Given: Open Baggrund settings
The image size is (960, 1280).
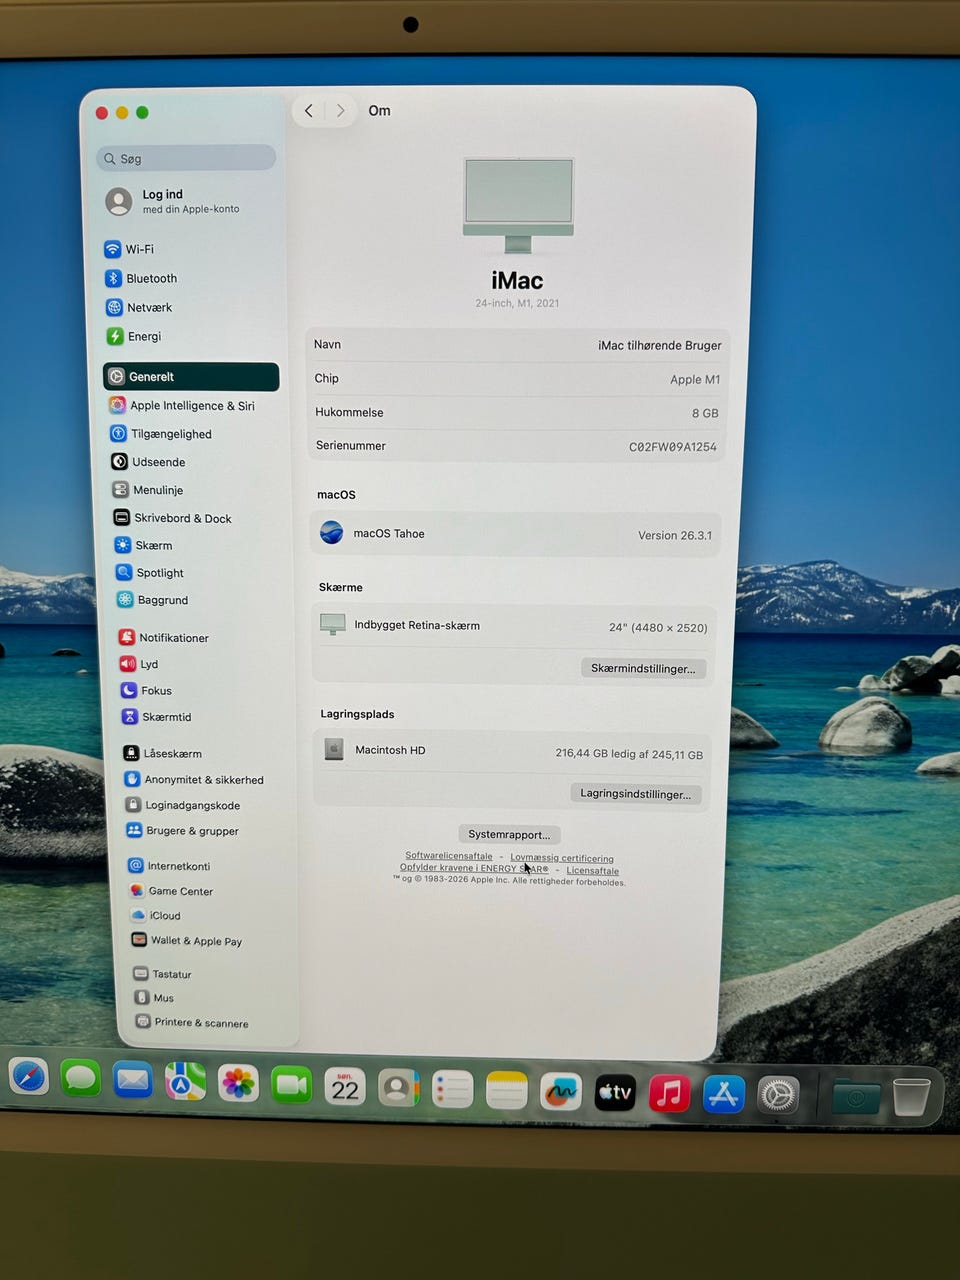Looking at the screenshot, I should pyautogui.click(x=152, y=600).
